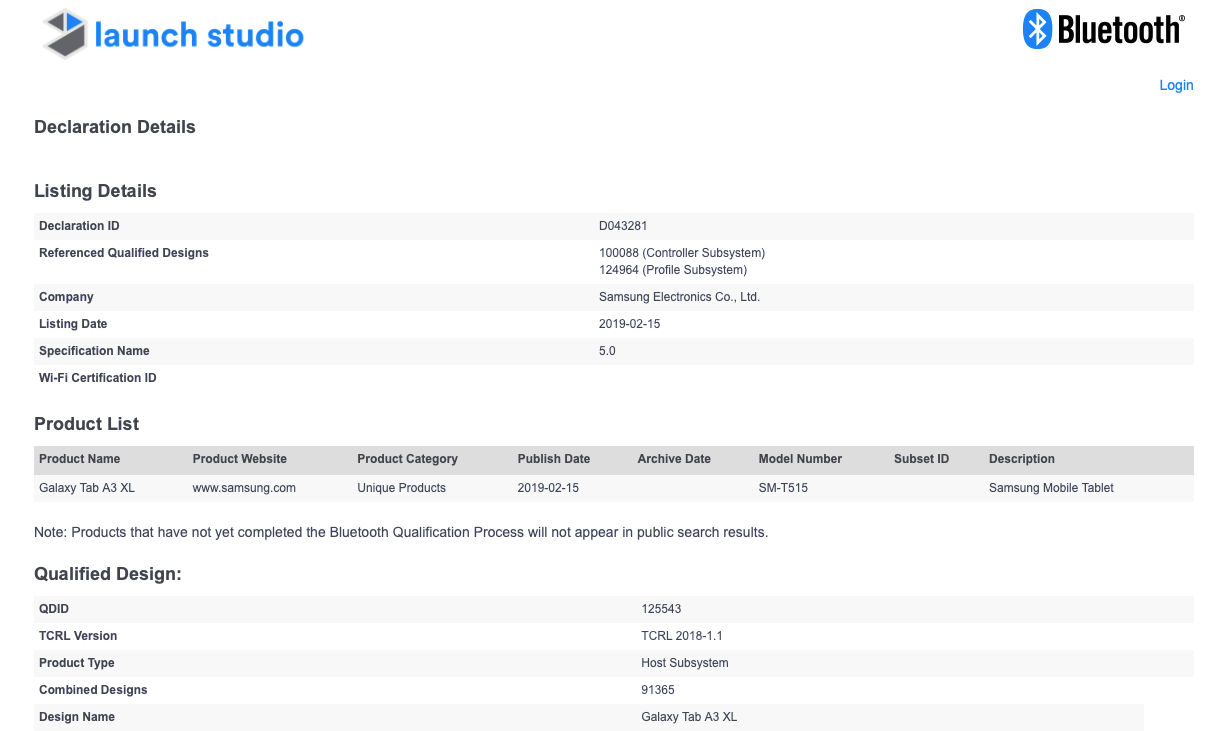Select Galaxy Tab A3 XL in Product List
This screenshot has width=1215, height=731.
point(87,488)
